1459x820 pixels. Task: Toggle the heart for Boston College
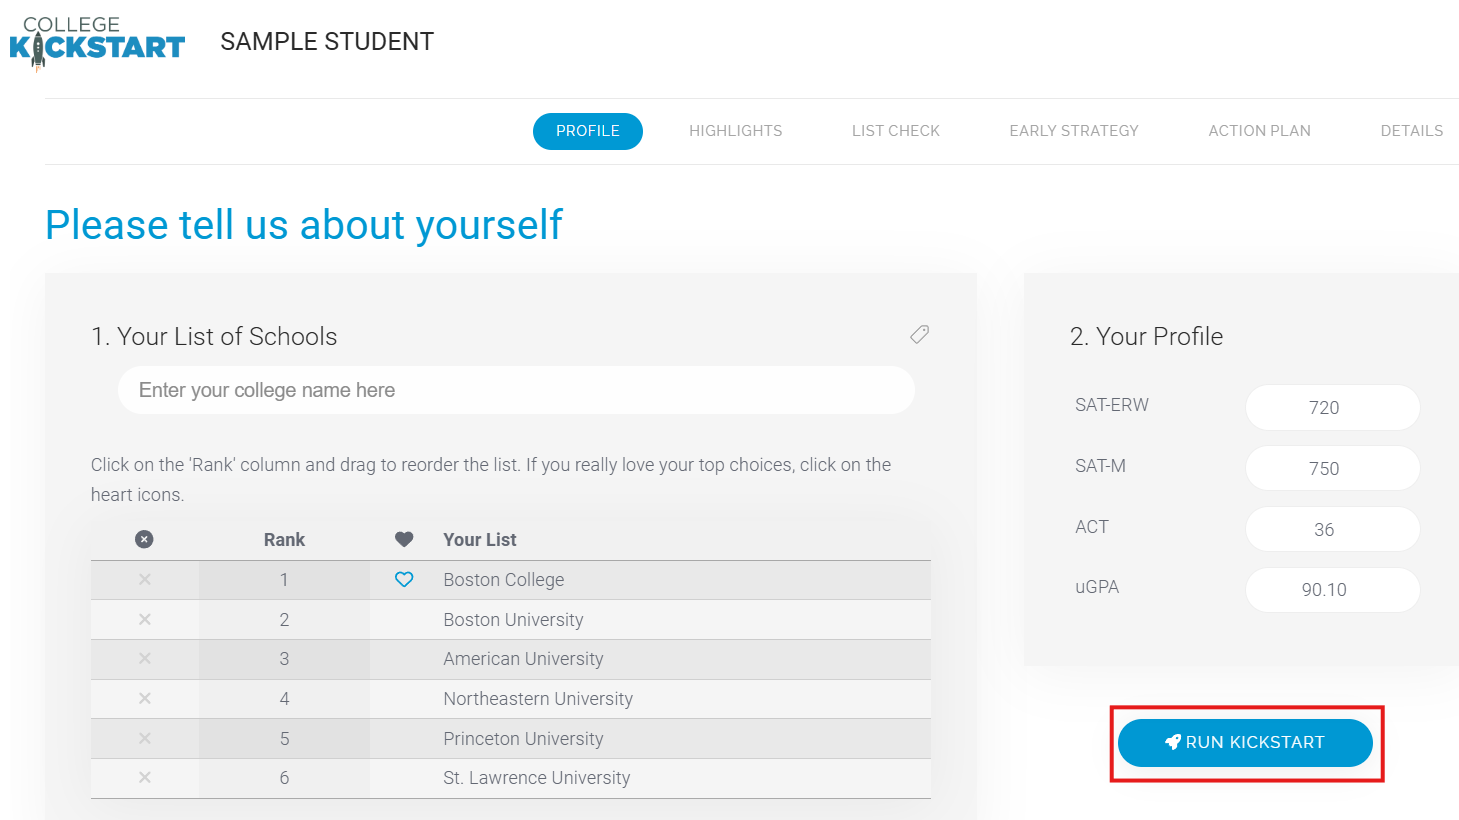coord(404,580)
